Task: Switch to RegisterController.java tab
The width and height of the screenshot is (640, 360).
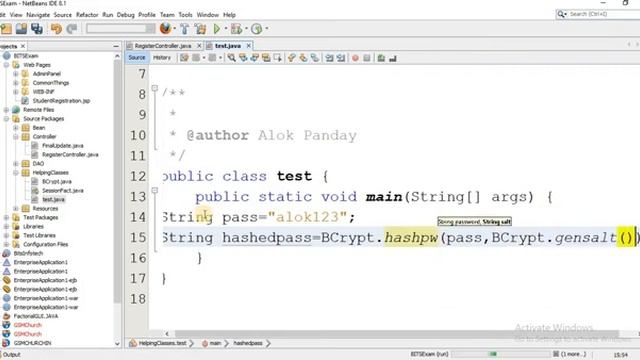Action: [163, 46]
